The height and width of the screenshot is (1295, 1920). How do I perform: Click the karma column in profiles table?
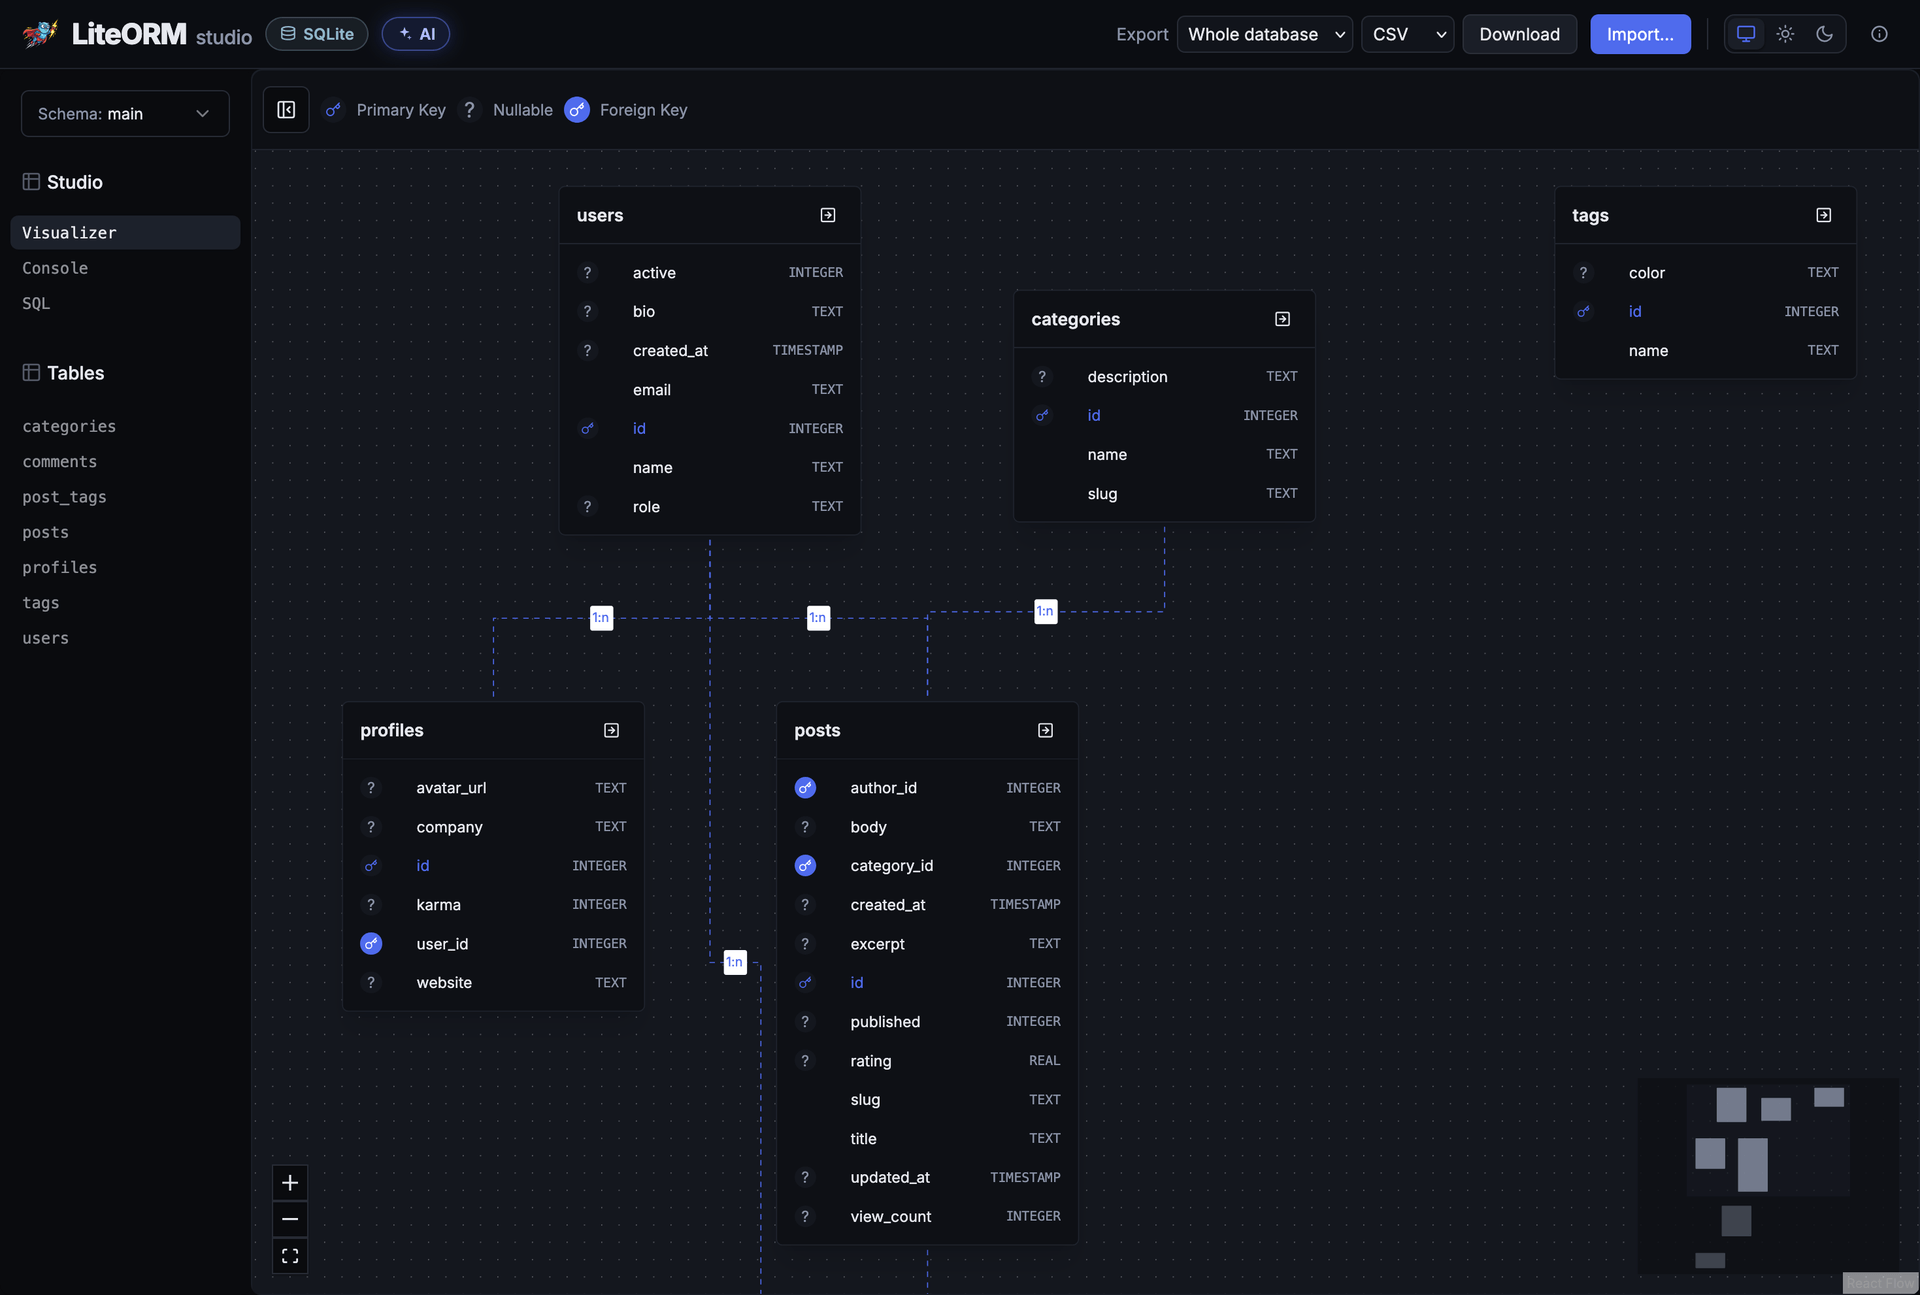coord(493,905)
